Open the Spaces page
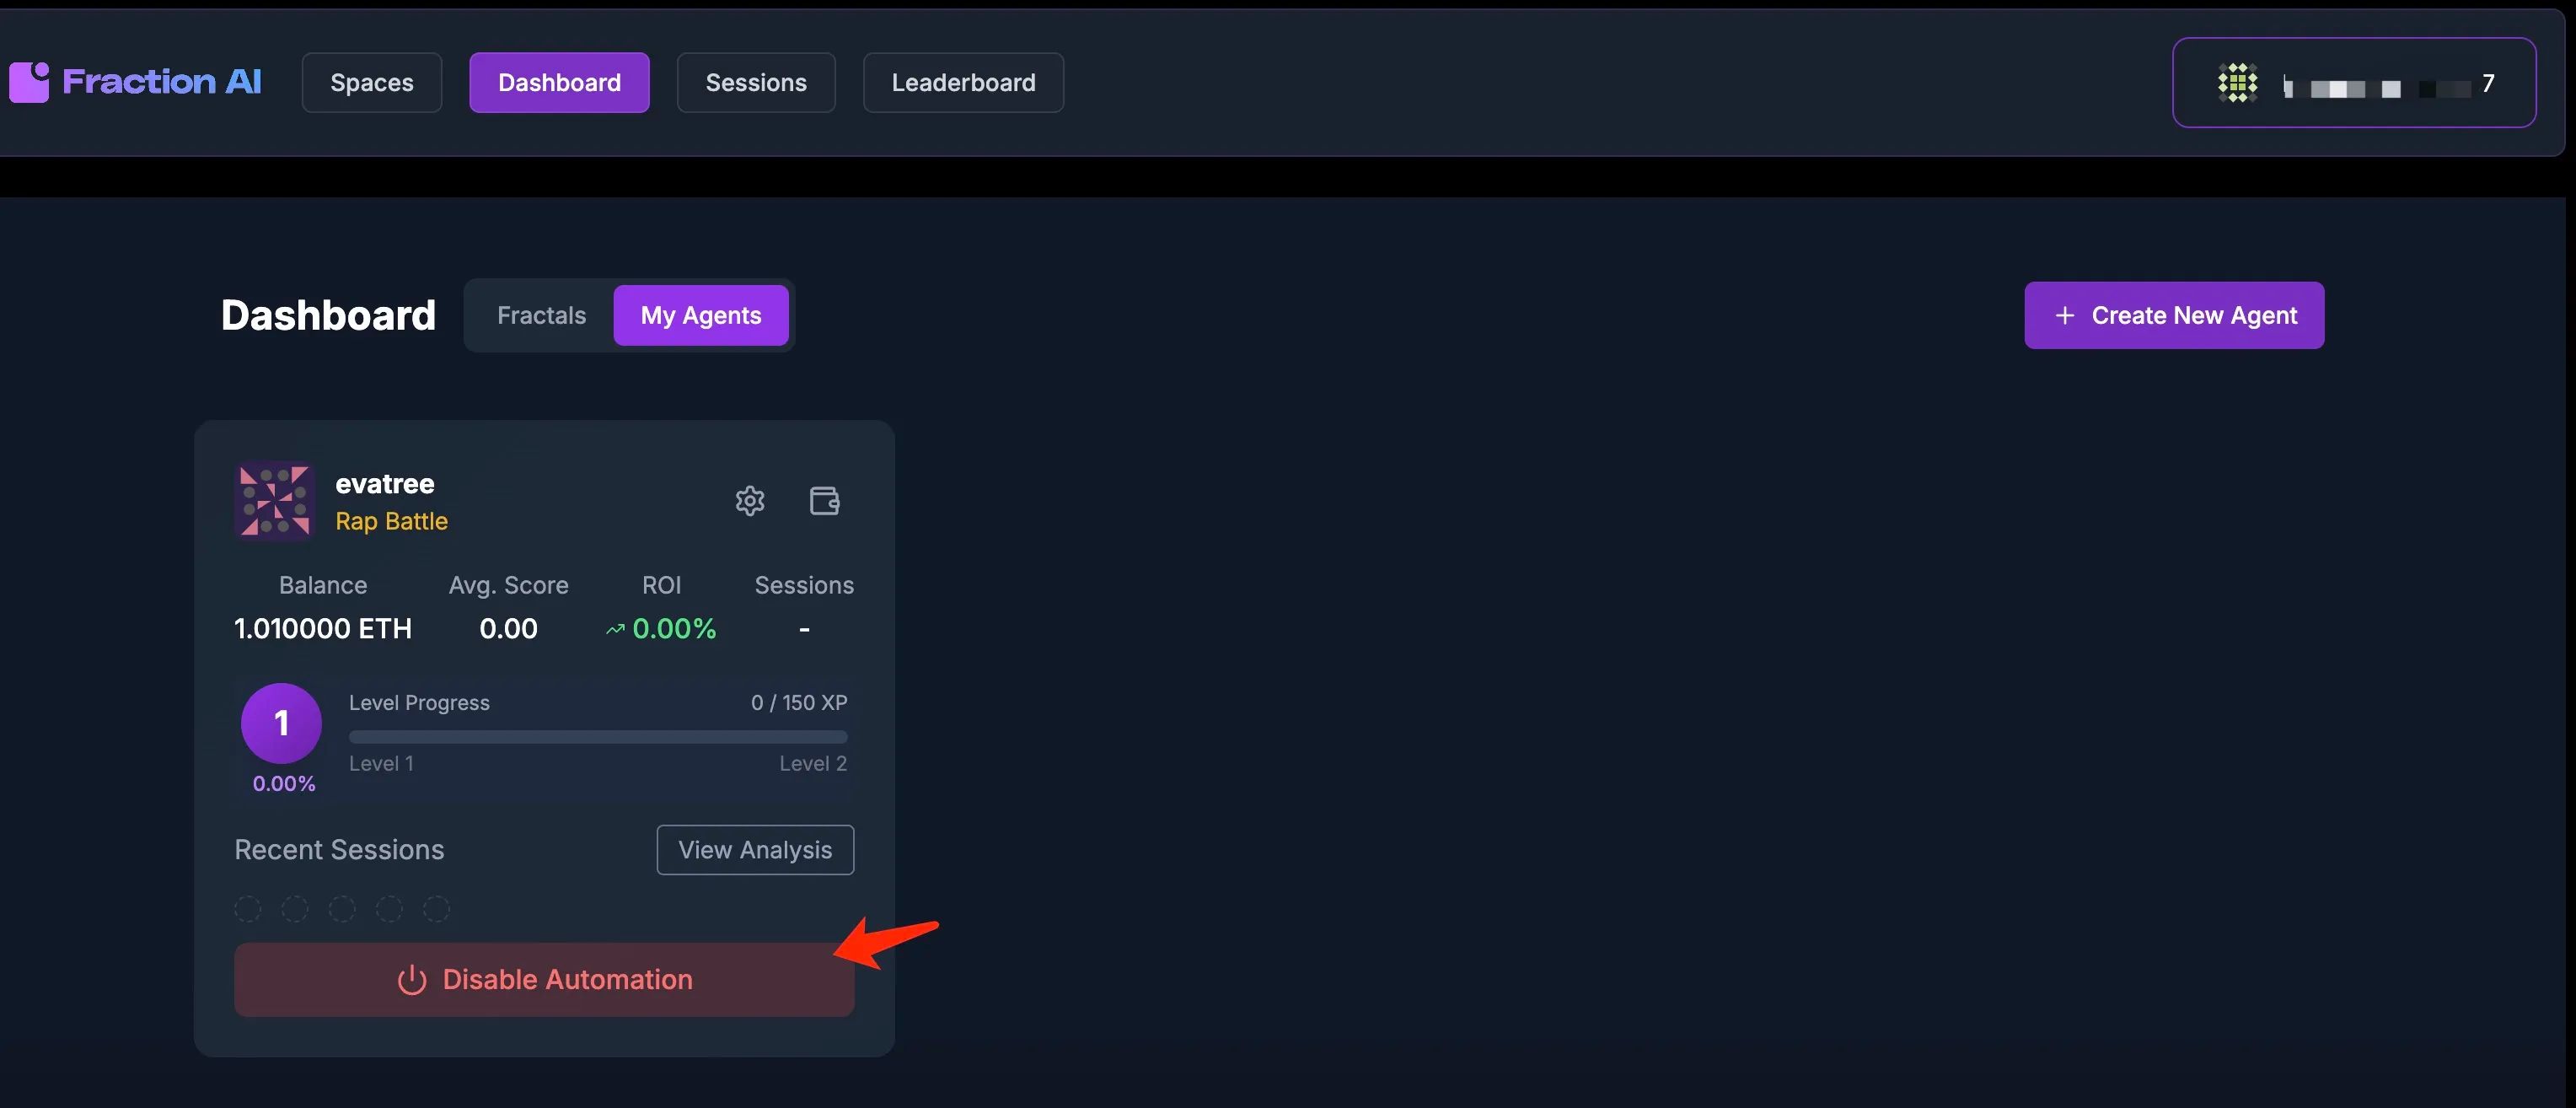This screenshot has width=2576, height=1108. click(372, 83)
